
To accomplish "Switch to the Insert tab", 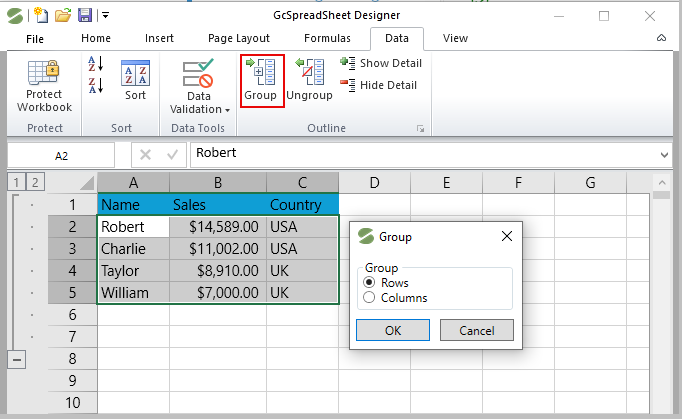I will (x=159, y=38).
